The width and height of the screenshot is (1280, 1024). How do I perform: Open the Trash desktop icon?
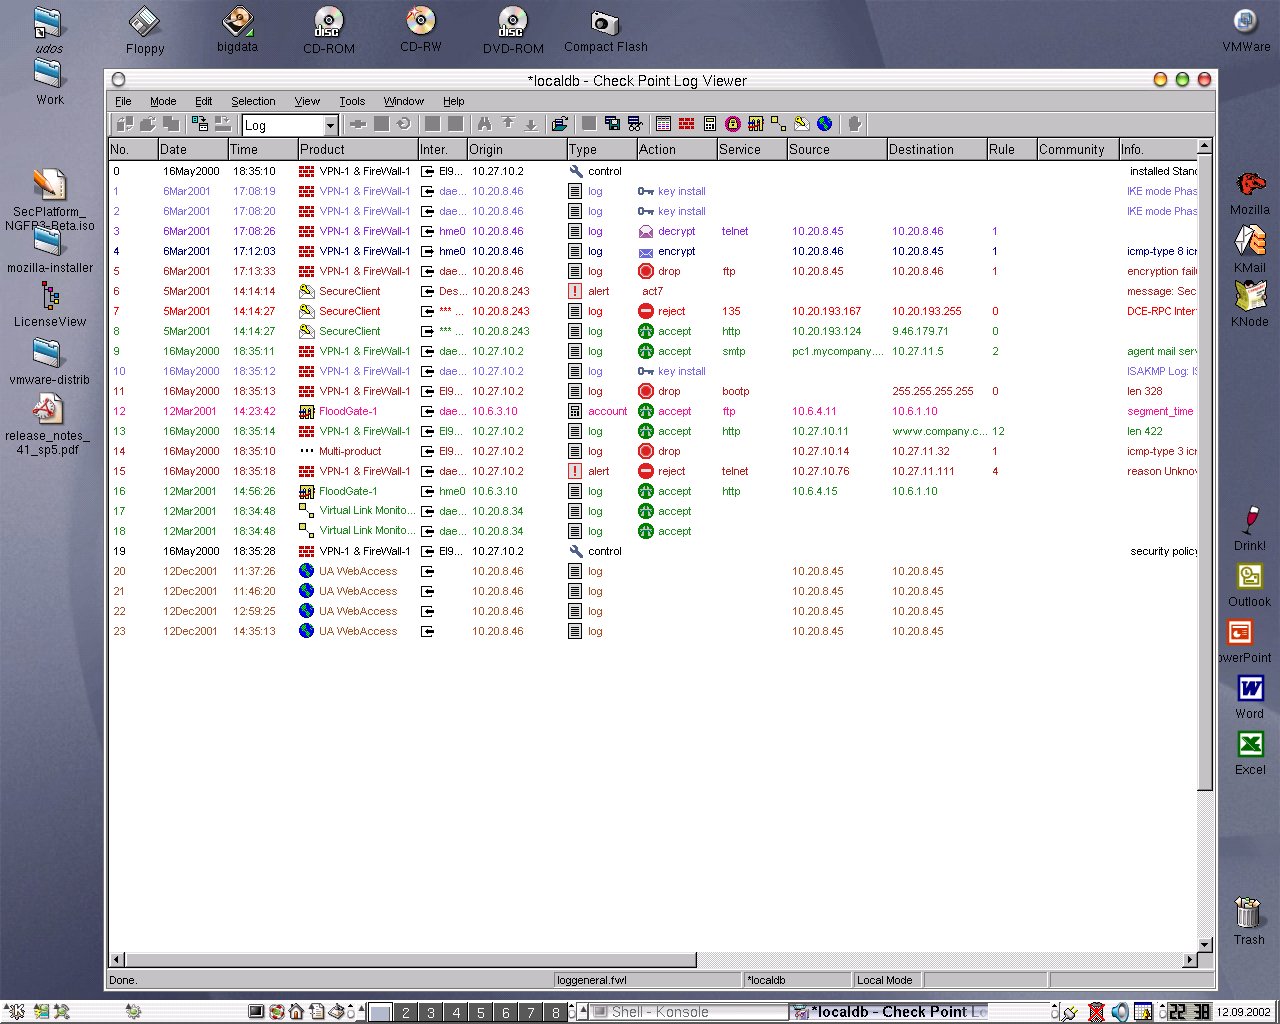click(x=1249, y=921)
